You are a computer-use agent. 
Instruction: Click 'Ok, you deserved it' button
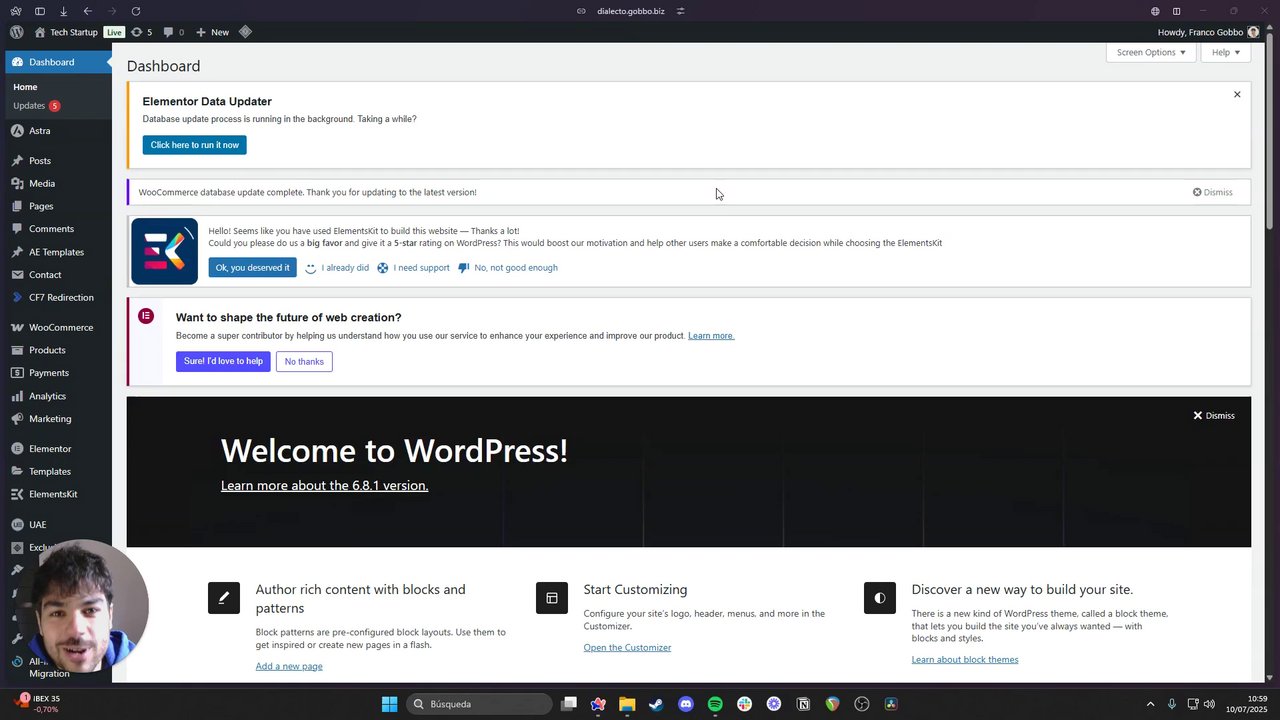tap(252, 268)
